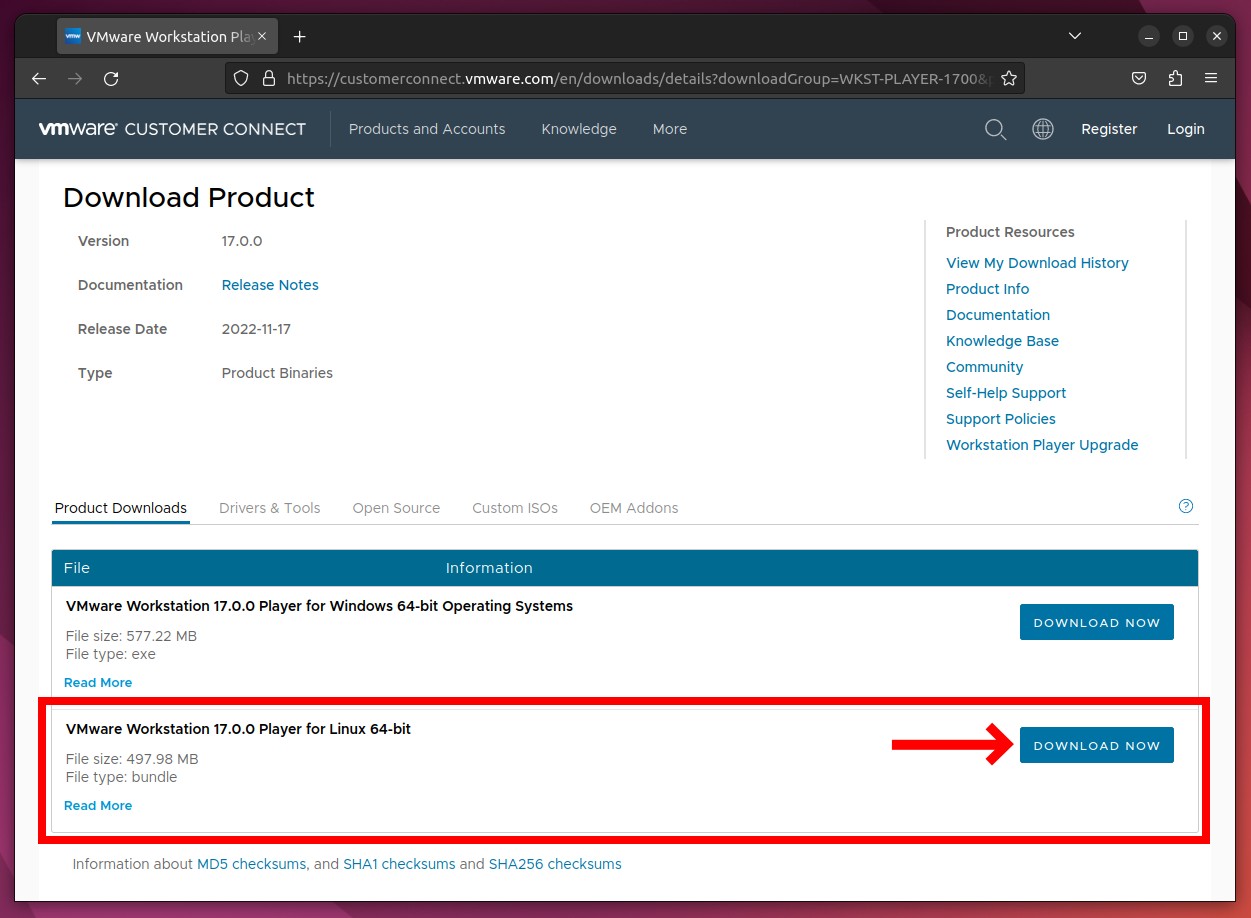This screenshot has height=918, width=1251.
Task: Switch to the Open Source tab
Action: coord(396,508)
